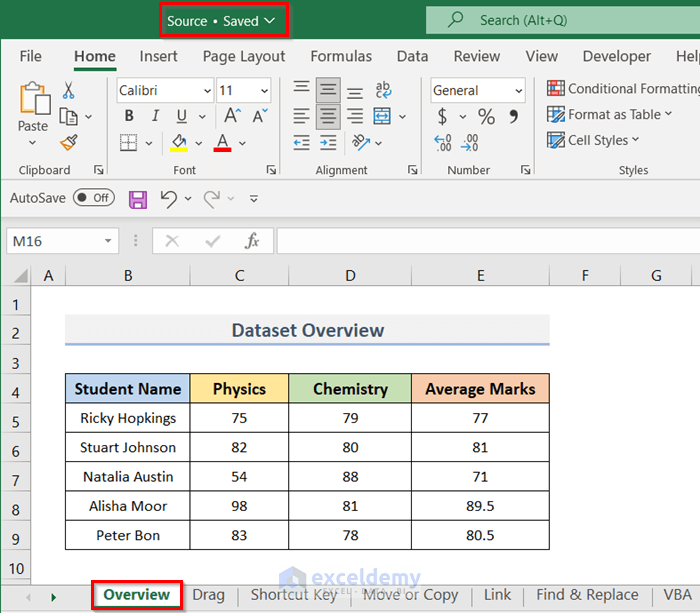This screenshot has width=700, height=613.
Task: Click the Cut scissors icon
Action: coord(69,91)
